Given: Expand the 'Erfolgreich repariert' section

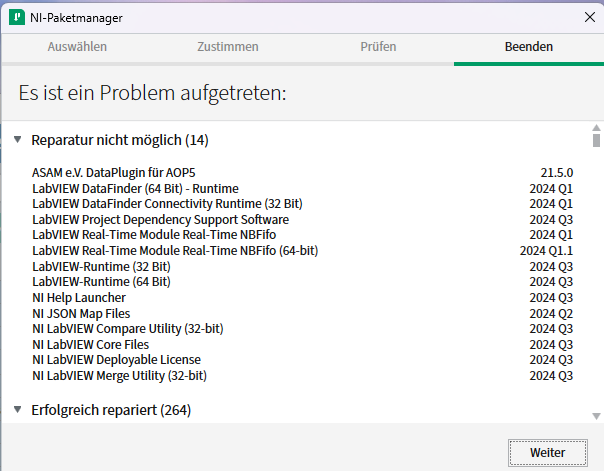Looking at the screenshot, I should [18, 410].
